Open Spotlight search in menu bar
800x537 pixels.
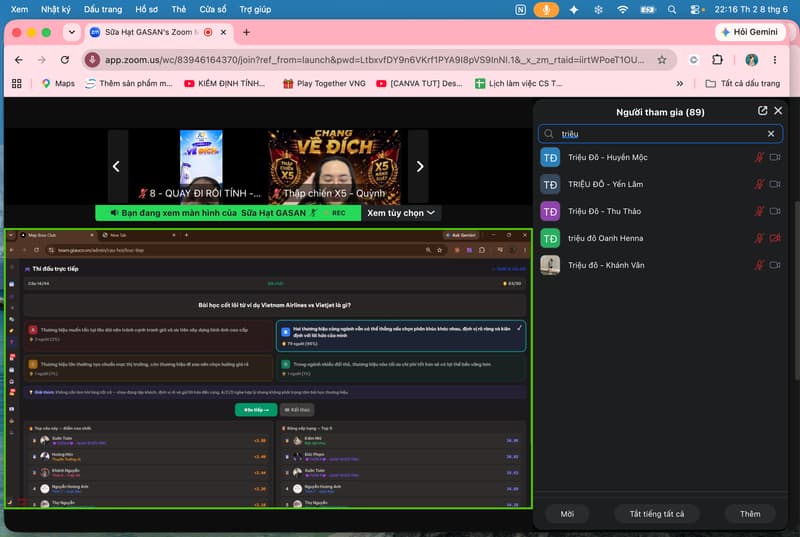671,9
